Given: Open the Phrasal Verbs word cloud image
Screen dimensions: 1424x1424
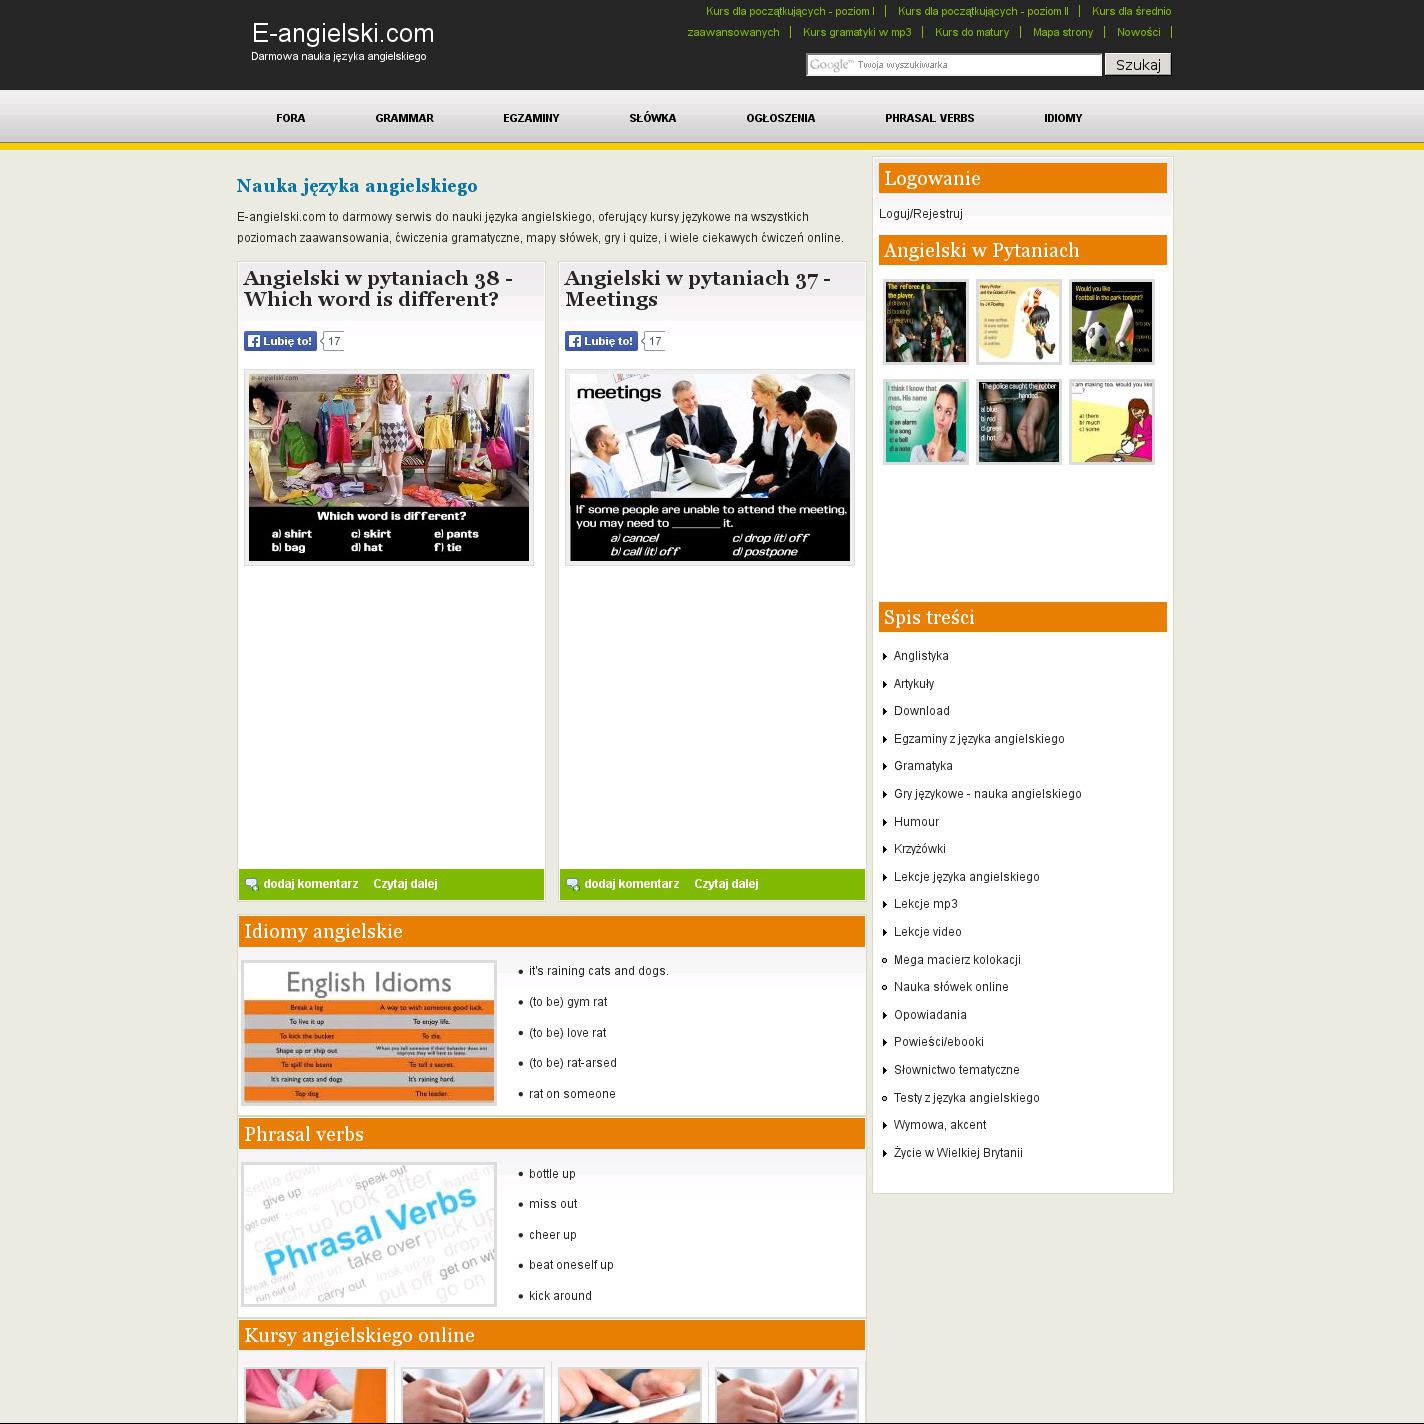Looking at the screenshot, I should click(369, 1234).
